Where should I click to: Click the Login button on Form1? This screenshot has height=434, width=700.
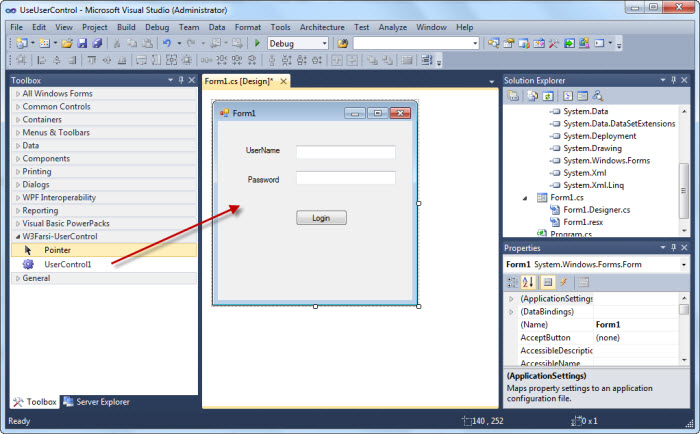click(321, 218)
